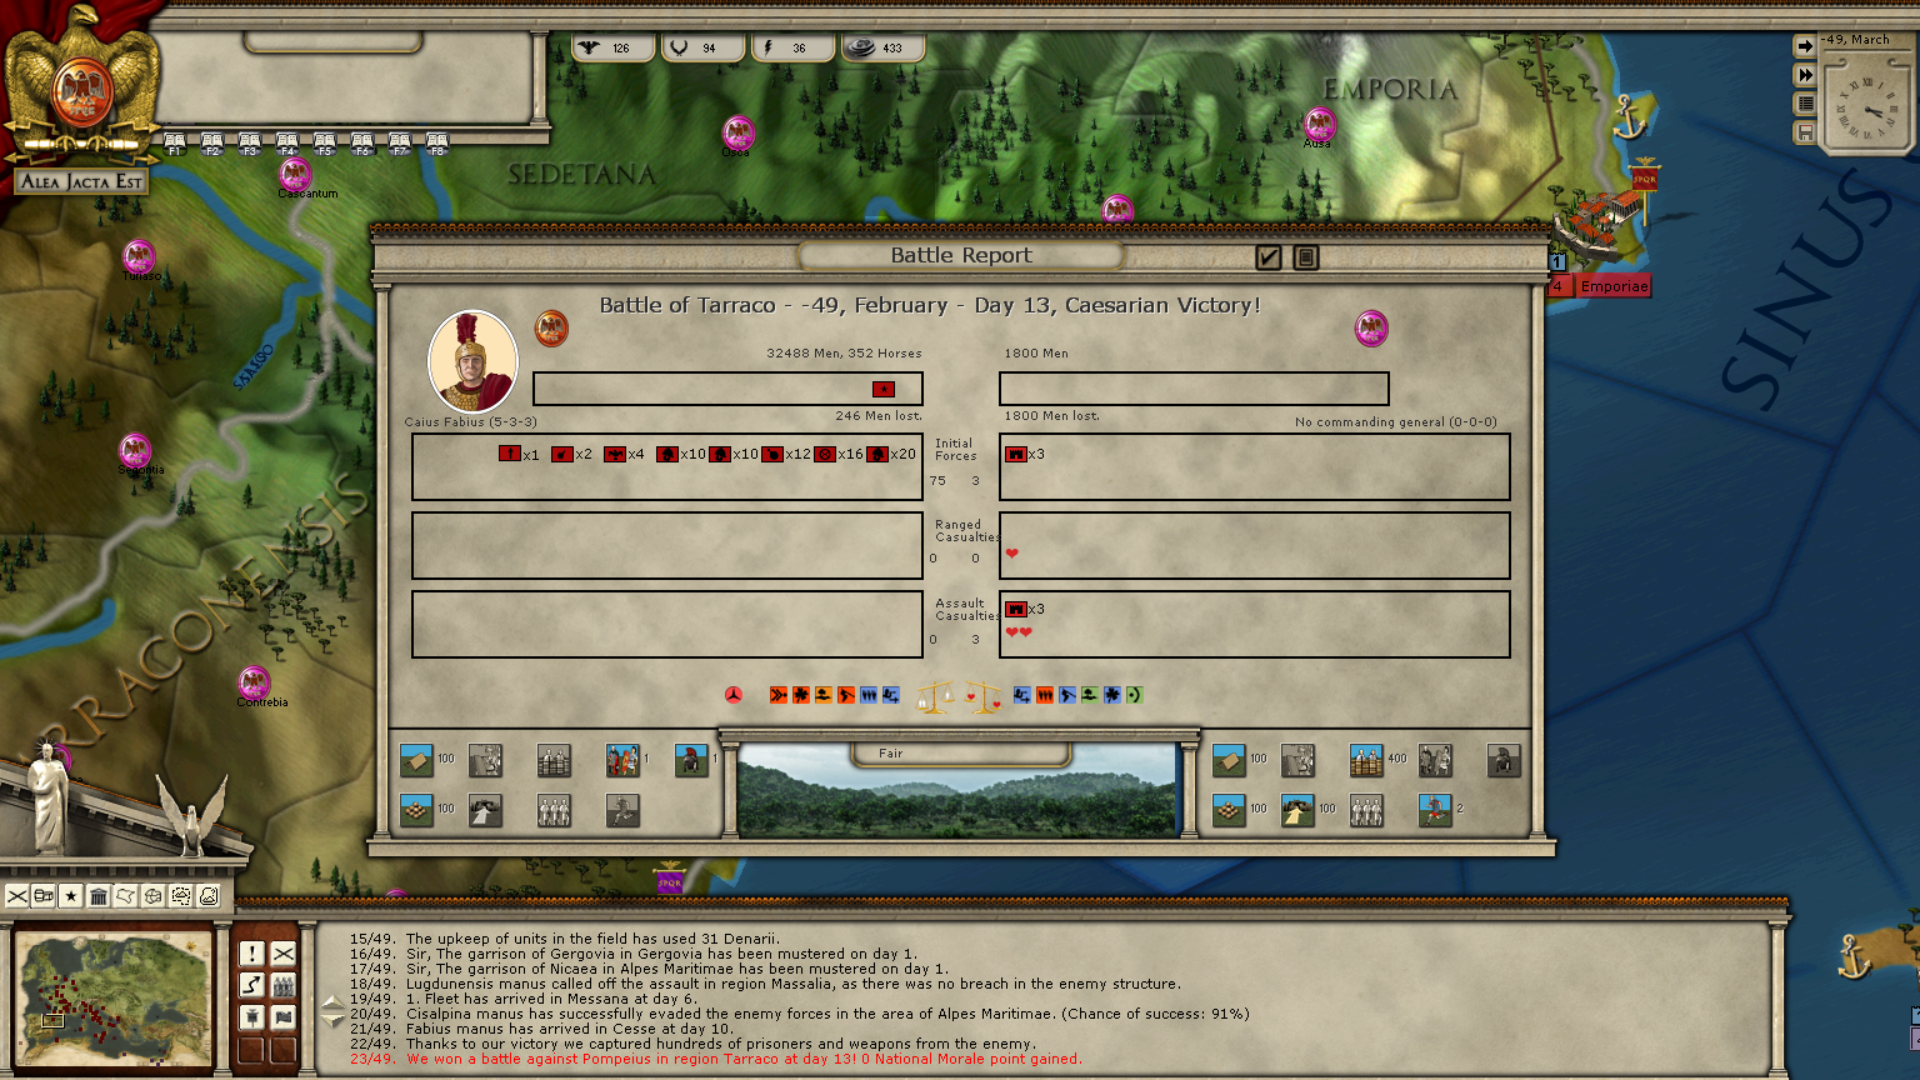Select the Osca city marker

pyautogui.click(x=738, y=133)
